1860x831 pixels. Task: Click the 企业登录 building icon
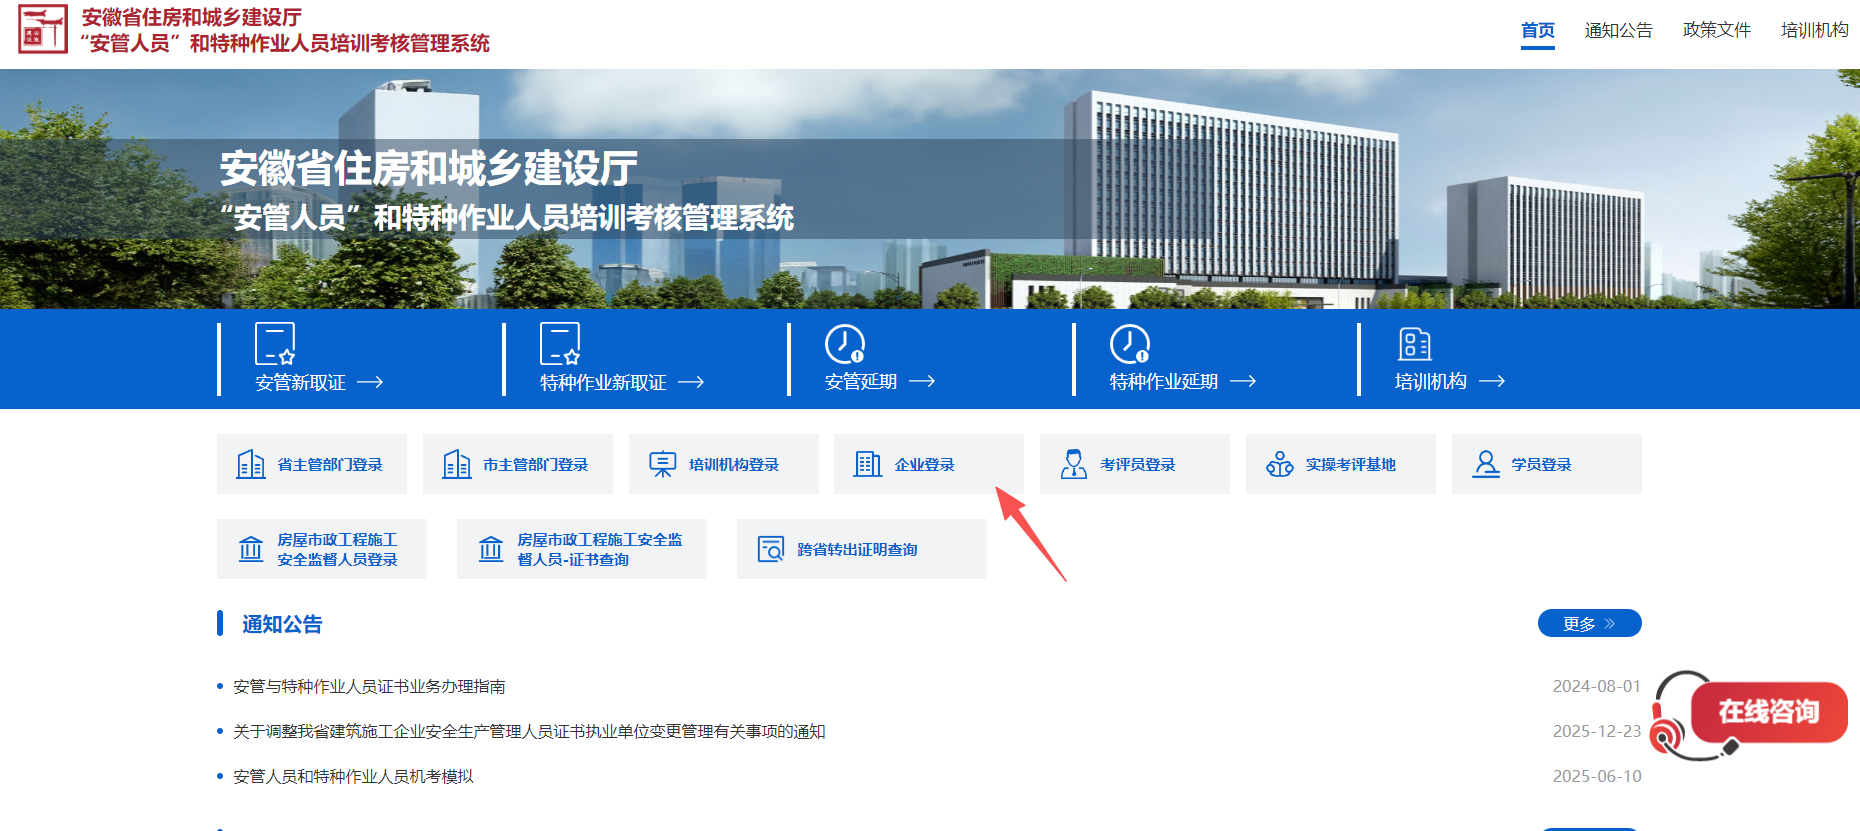pos(867,464)
